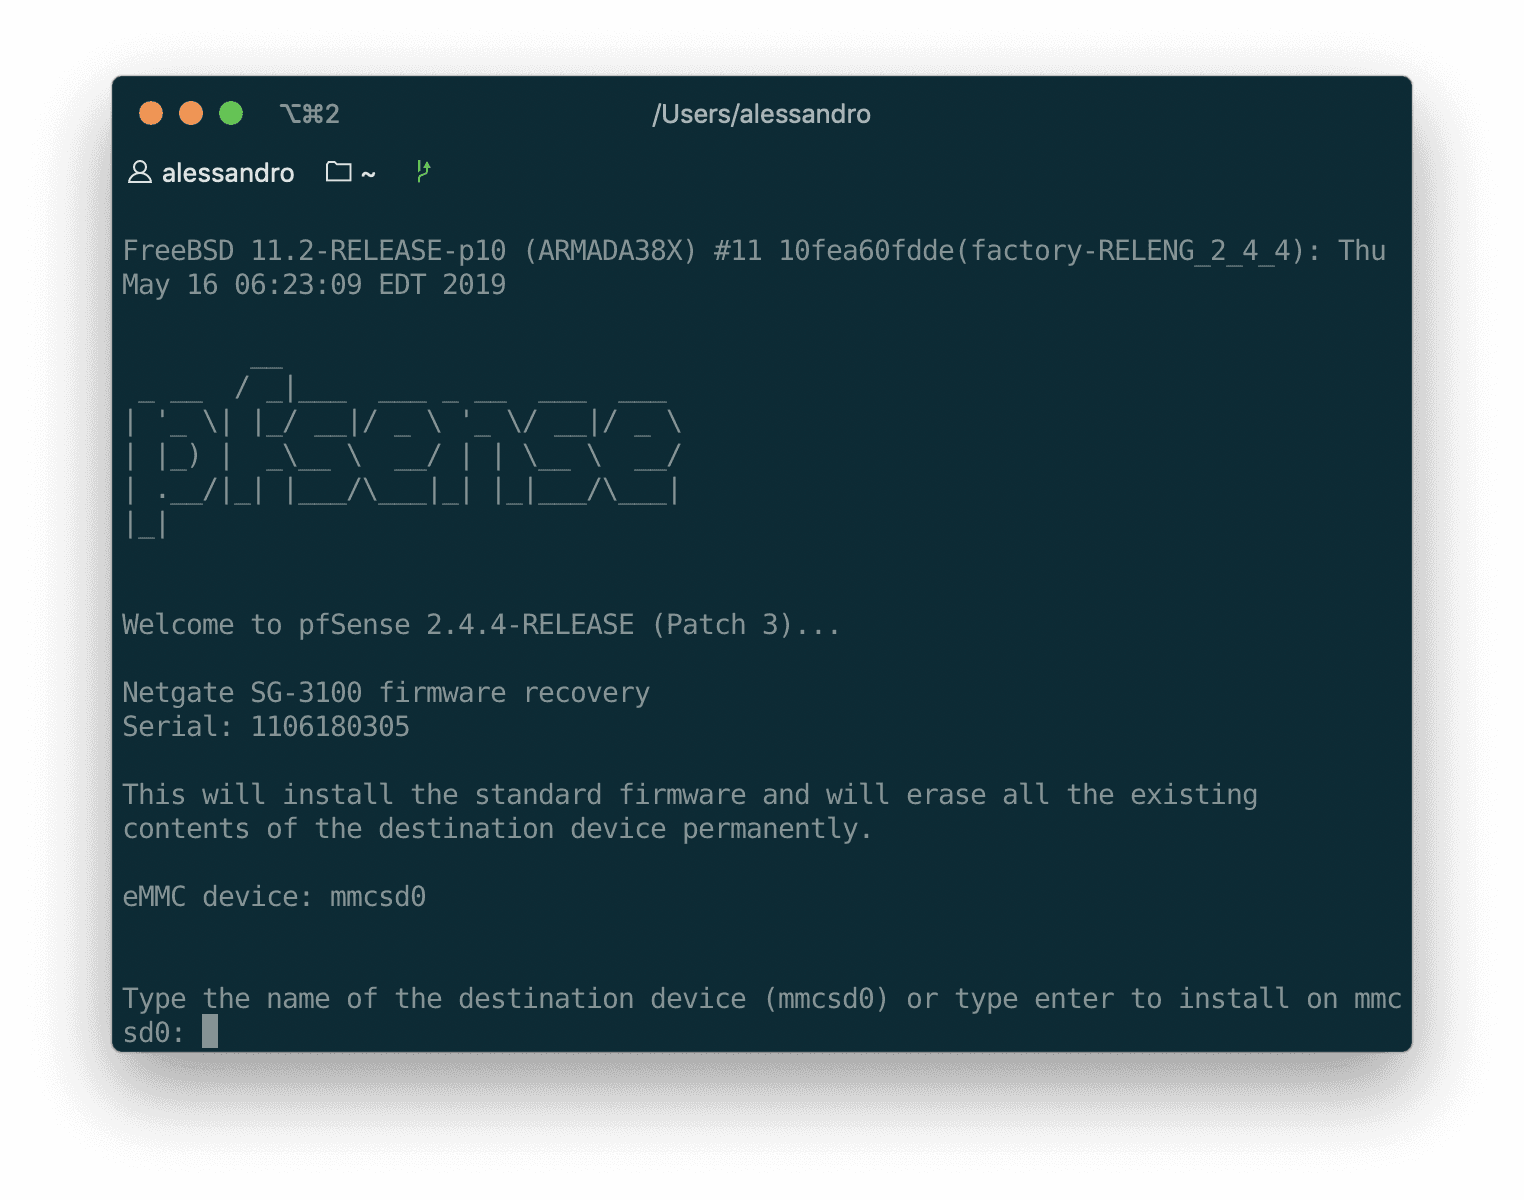1524x1200 pixels.
Task: Click the user profile icon beside alessandro
Action: click(x=140, y=172)
